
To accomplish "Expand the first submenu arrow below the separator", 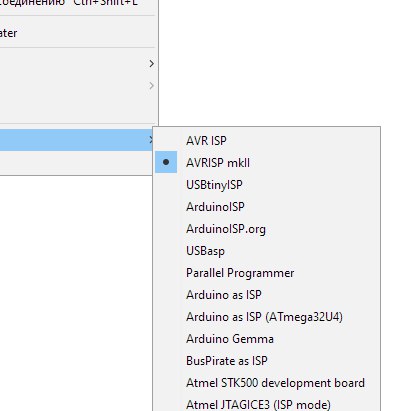I will pos(151,63).
